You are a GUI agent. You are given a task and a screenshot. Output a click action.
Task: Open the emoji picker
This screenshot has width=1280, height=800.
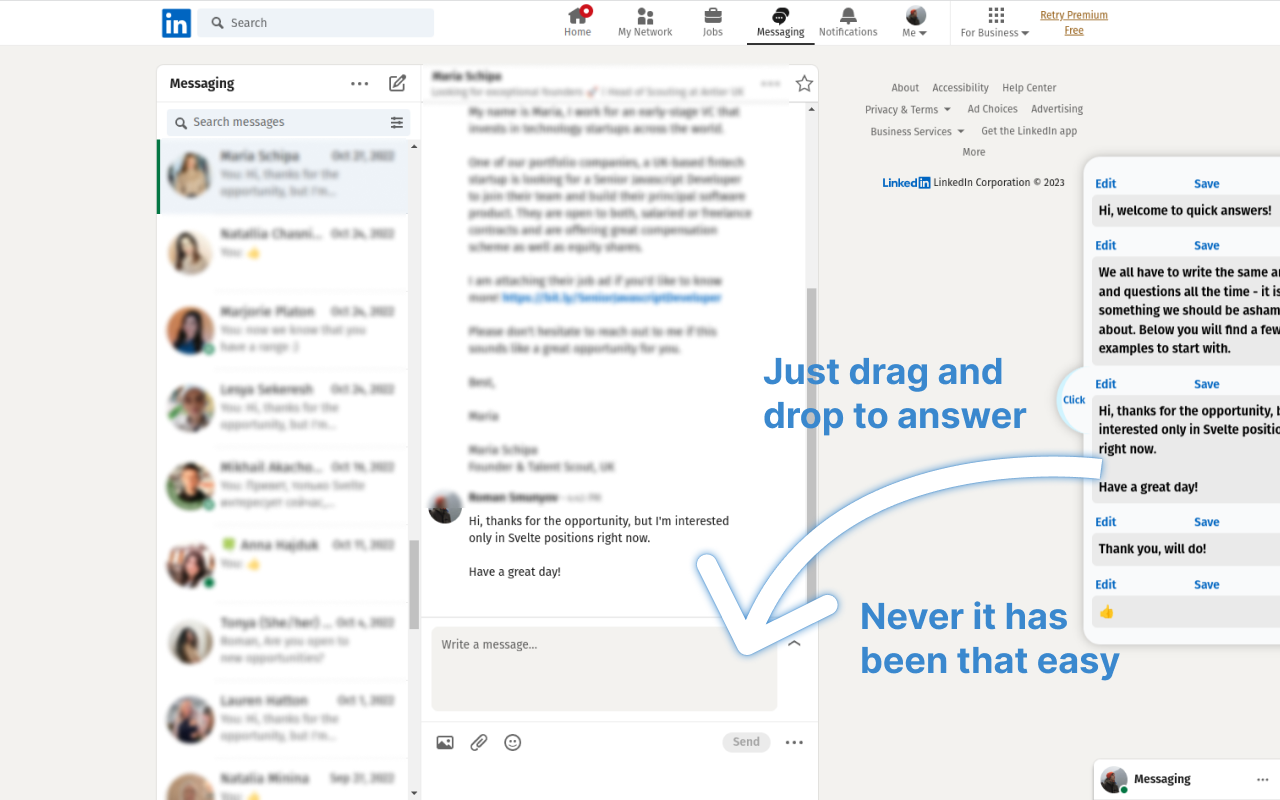(513, 742)
